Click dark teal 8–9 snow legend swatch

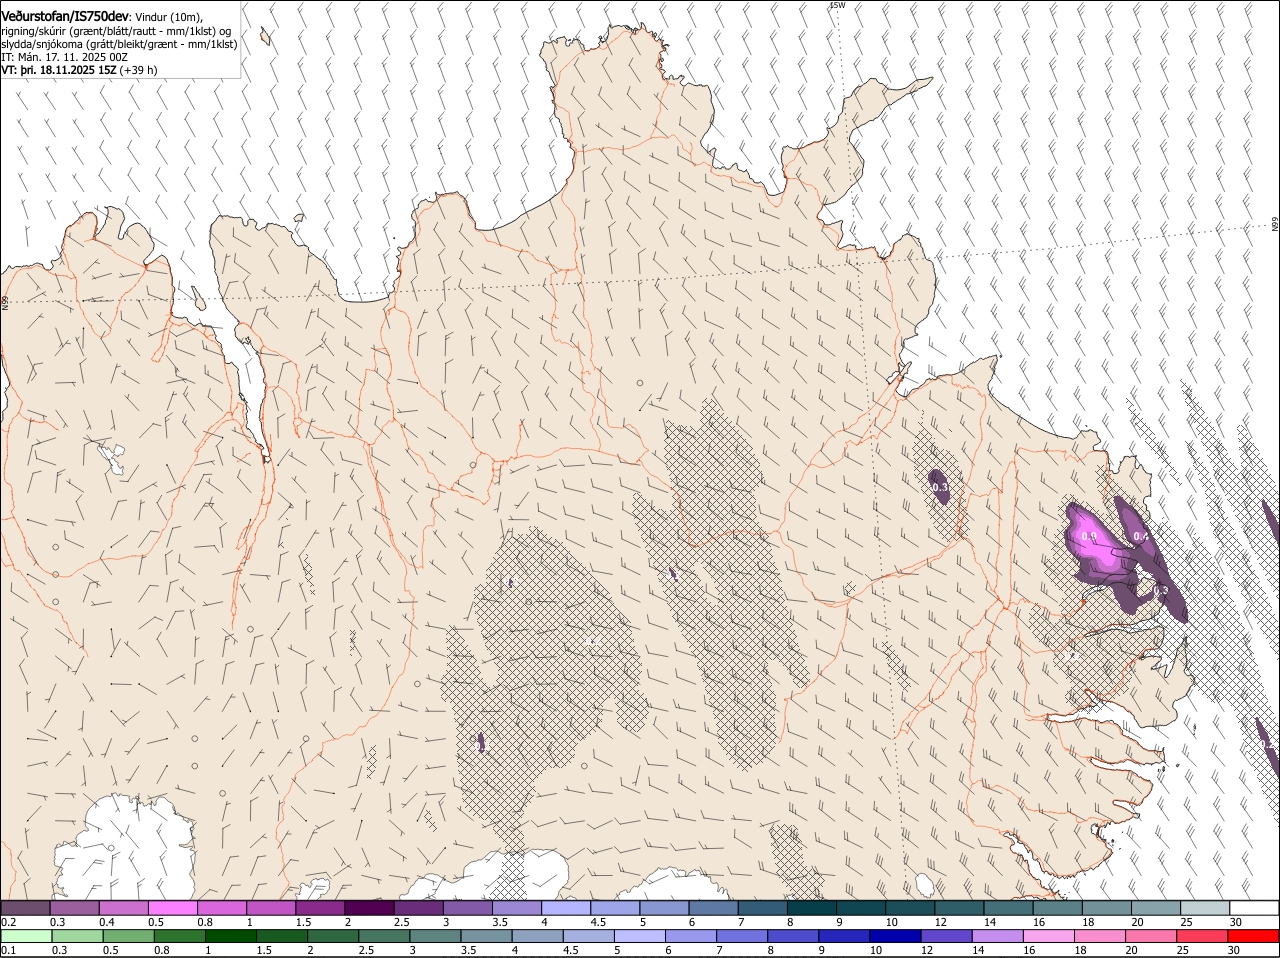click(x=813, y=908)
